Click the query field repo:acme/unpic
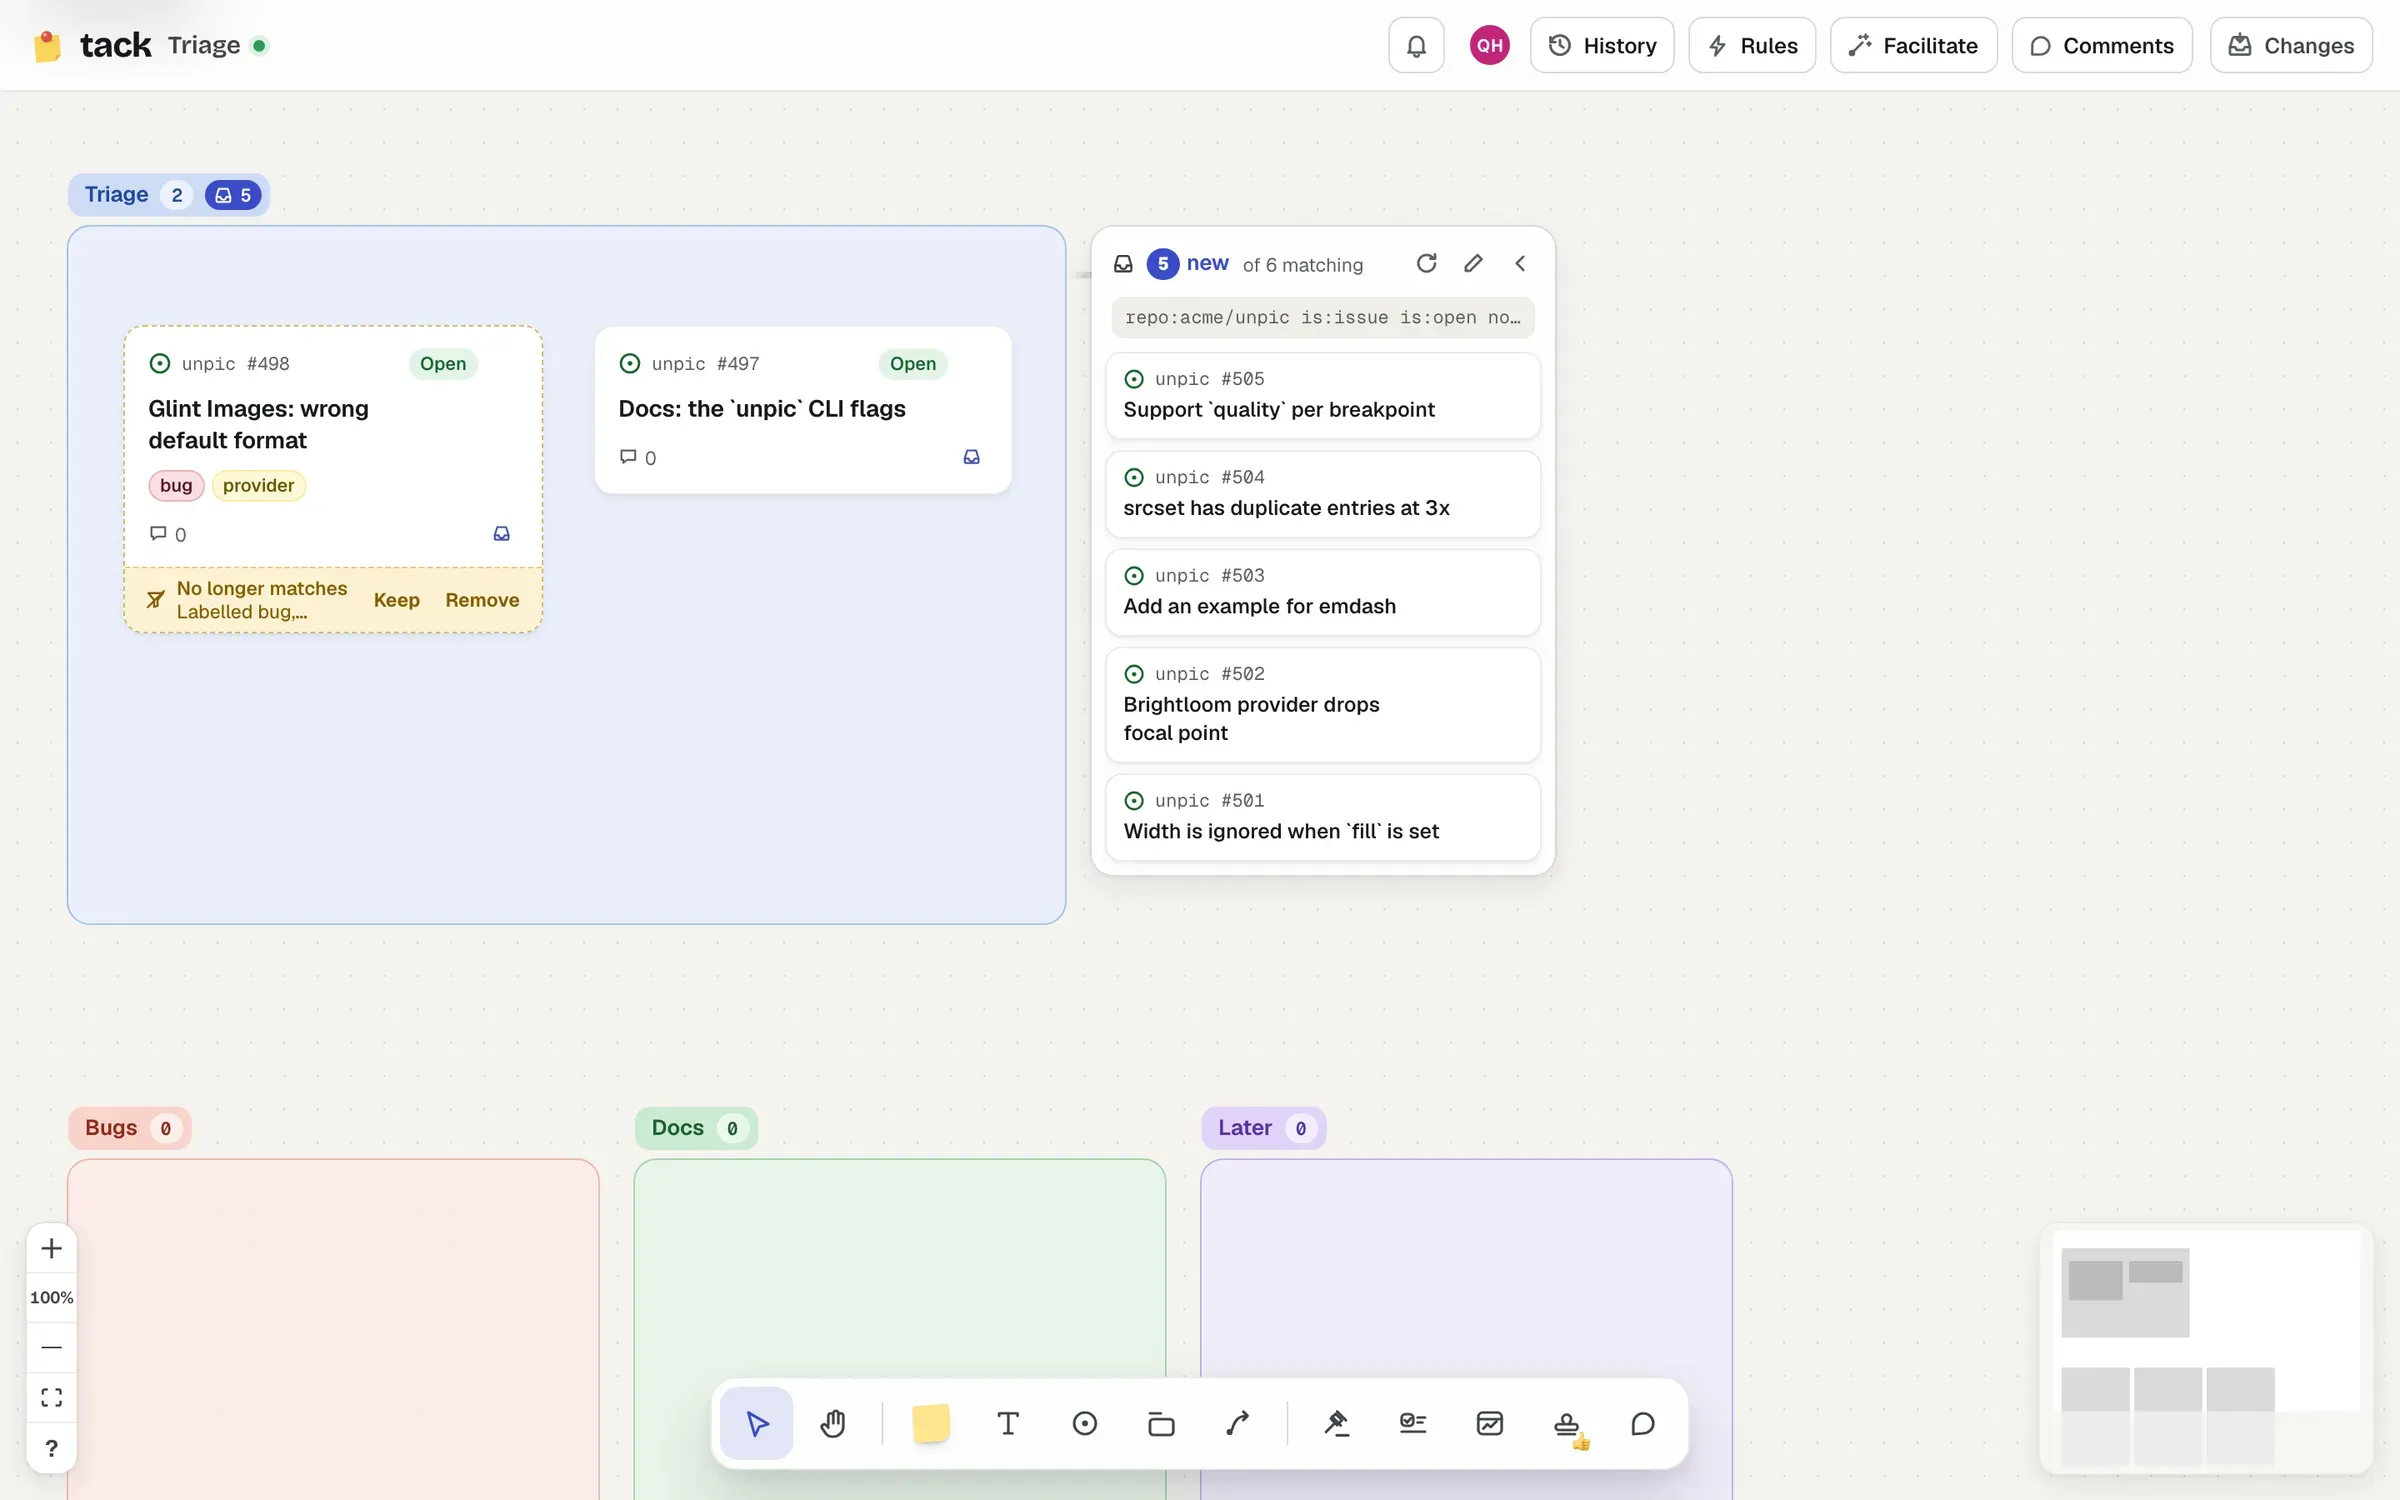The image size is (2400, 1500). pos(1322,317)
